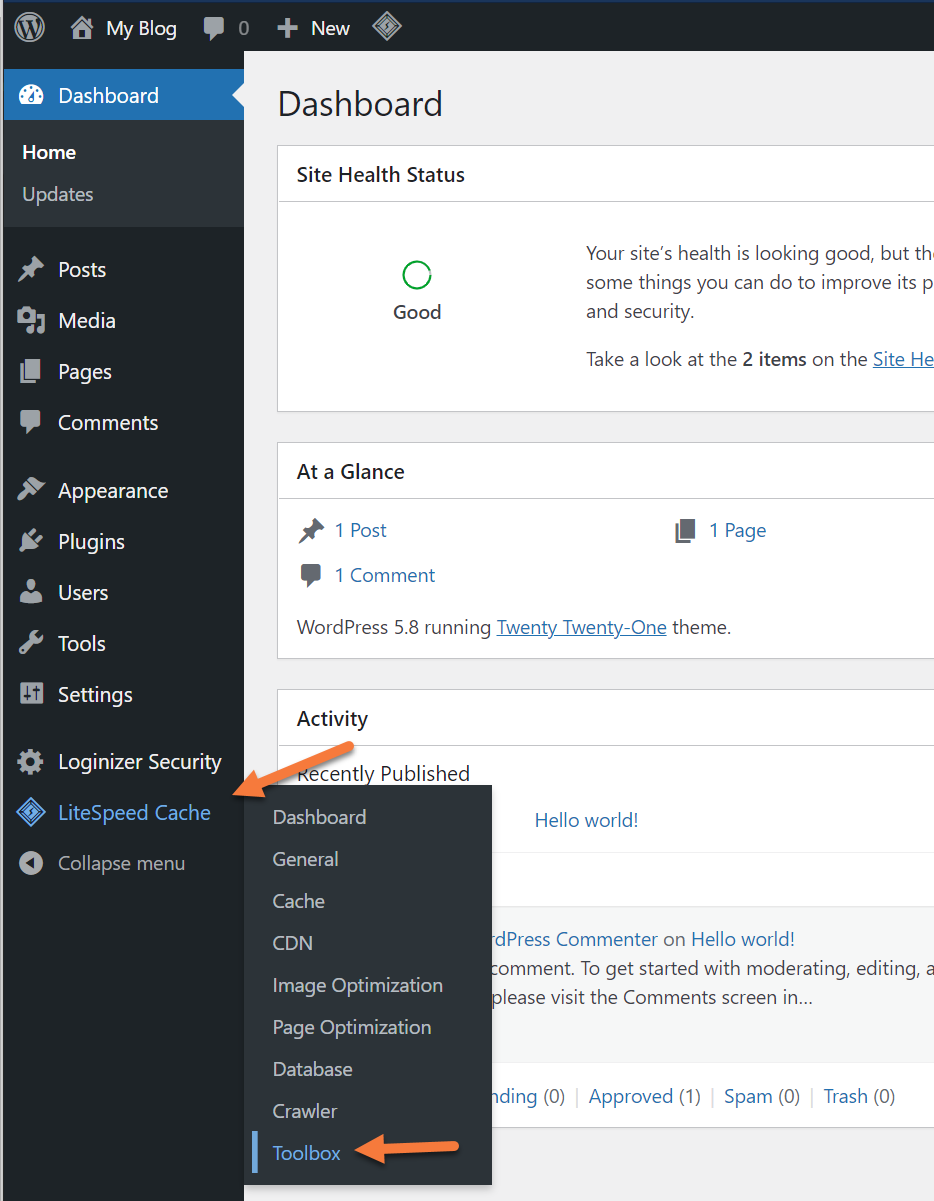The width and height of the screenshot is (934, 1201).
Task: Open the New content dropdown
Action: tap(314, 28)
